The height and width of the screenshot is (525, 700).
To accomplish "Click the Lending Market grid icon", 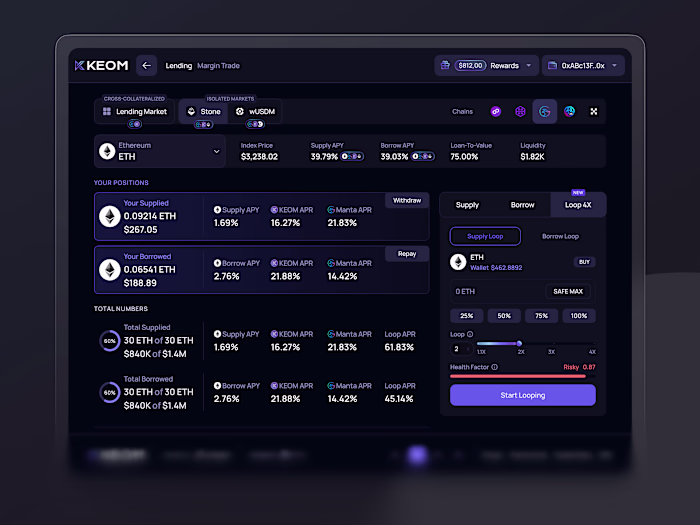I will pyautogui.click(x=107, y=111).
